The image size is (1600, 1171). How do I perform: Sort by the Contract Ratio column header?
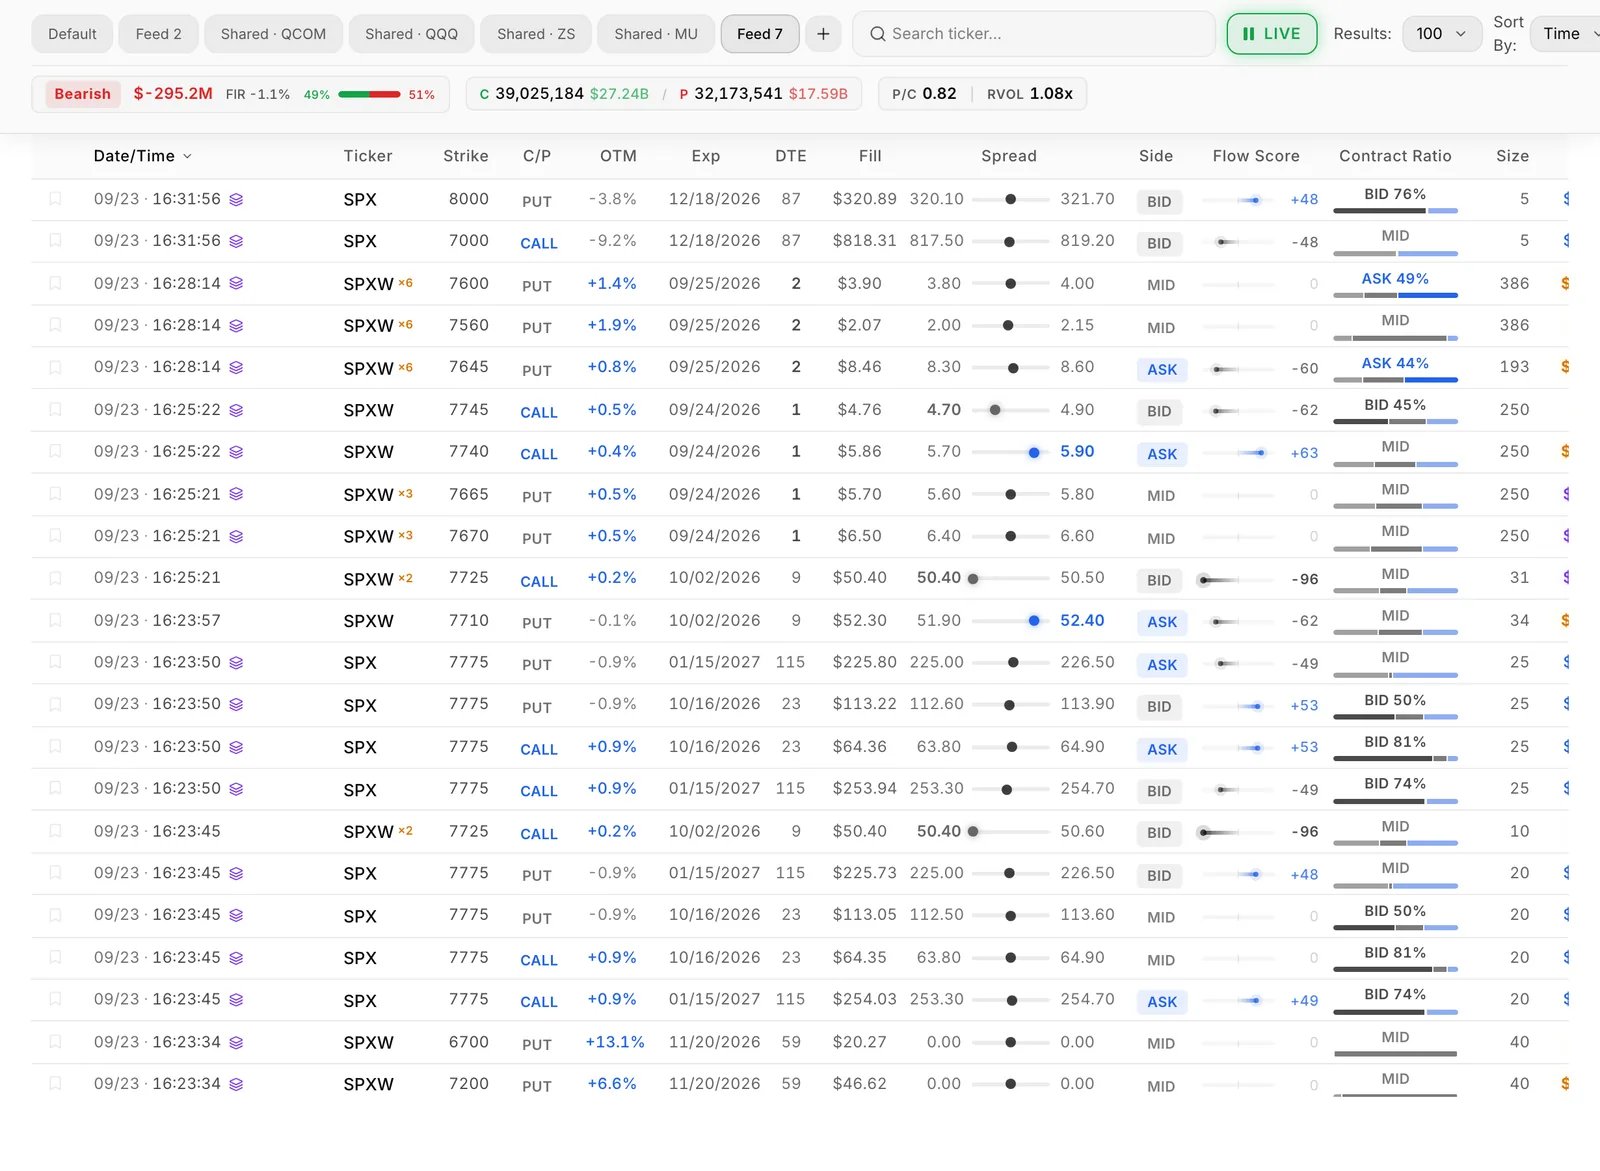[1395, 156]
